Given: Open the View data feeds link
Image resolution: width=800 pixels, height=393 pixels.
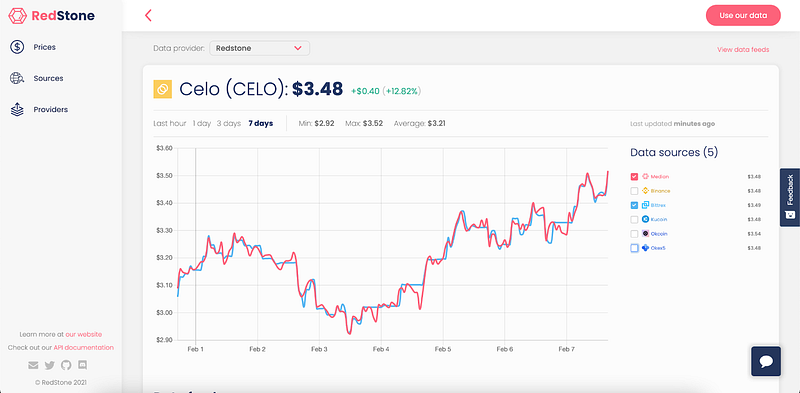Looking at the screenshot, I should tap(743, 50).
